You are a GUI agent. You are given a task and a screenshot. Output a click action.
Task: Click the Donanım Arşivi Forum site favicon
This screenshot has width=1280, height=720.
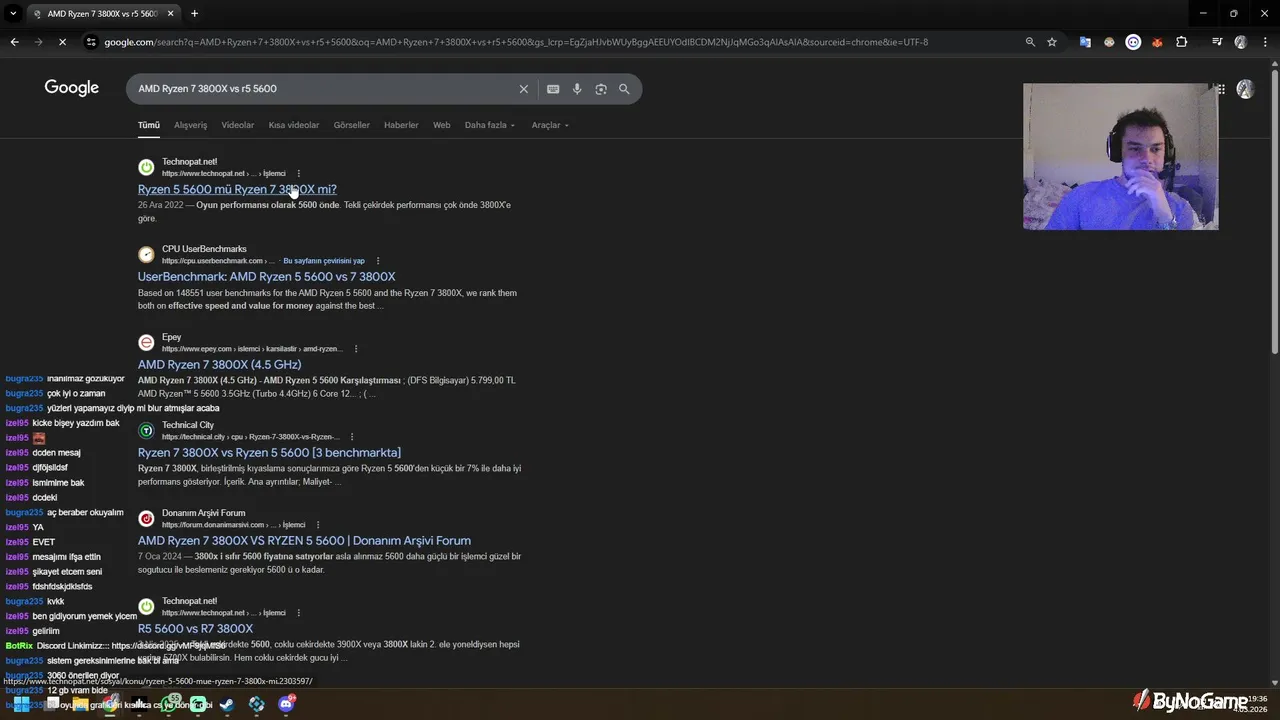(x=146, y=519)
